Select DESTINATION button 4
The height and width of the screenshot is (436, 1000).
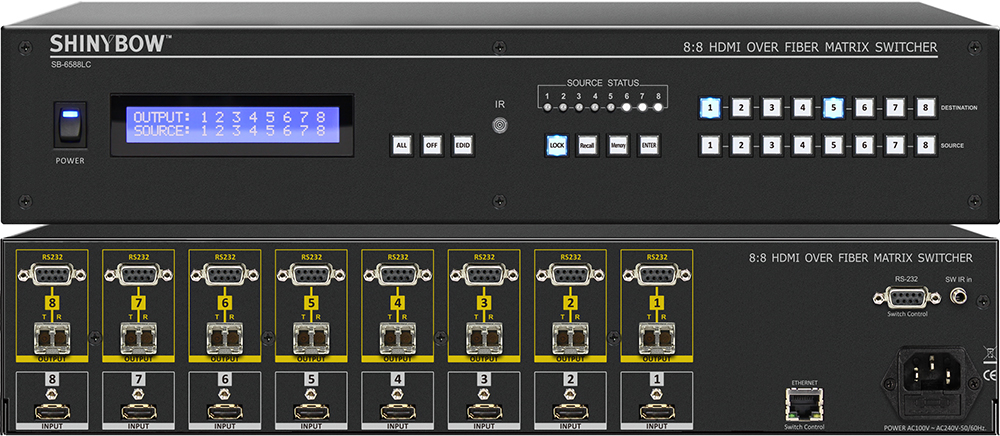(802, 108)
